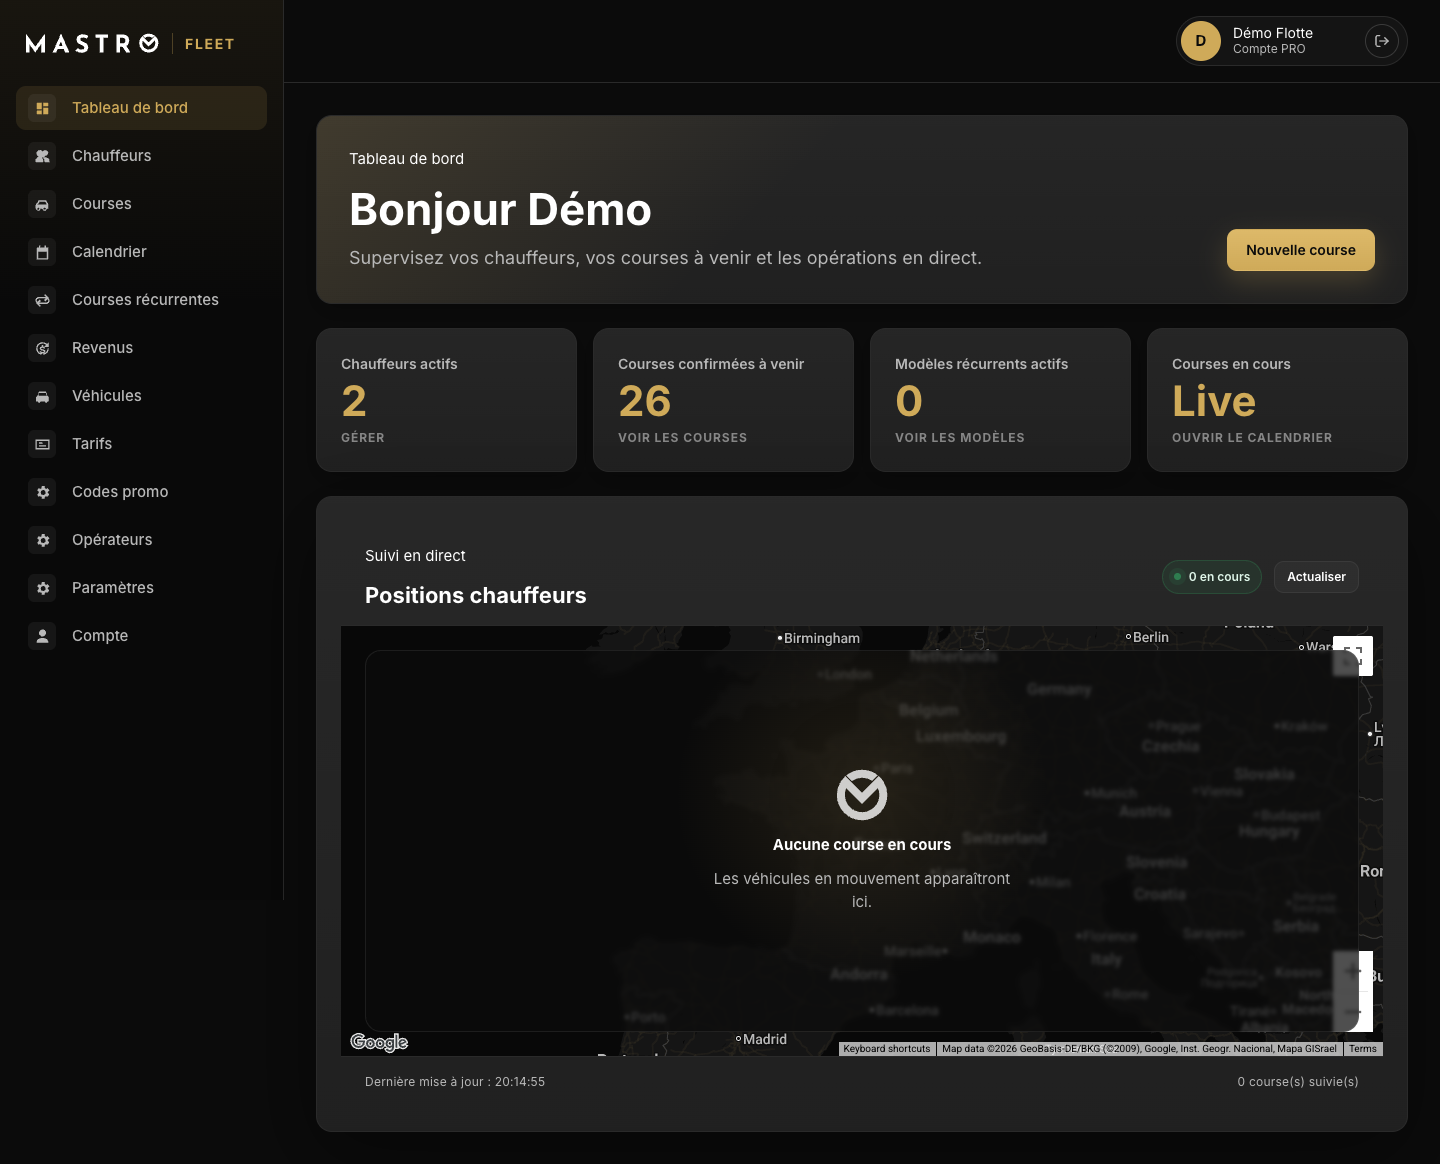Click the Modèles récurrents actifs card

pos(1000,400)
